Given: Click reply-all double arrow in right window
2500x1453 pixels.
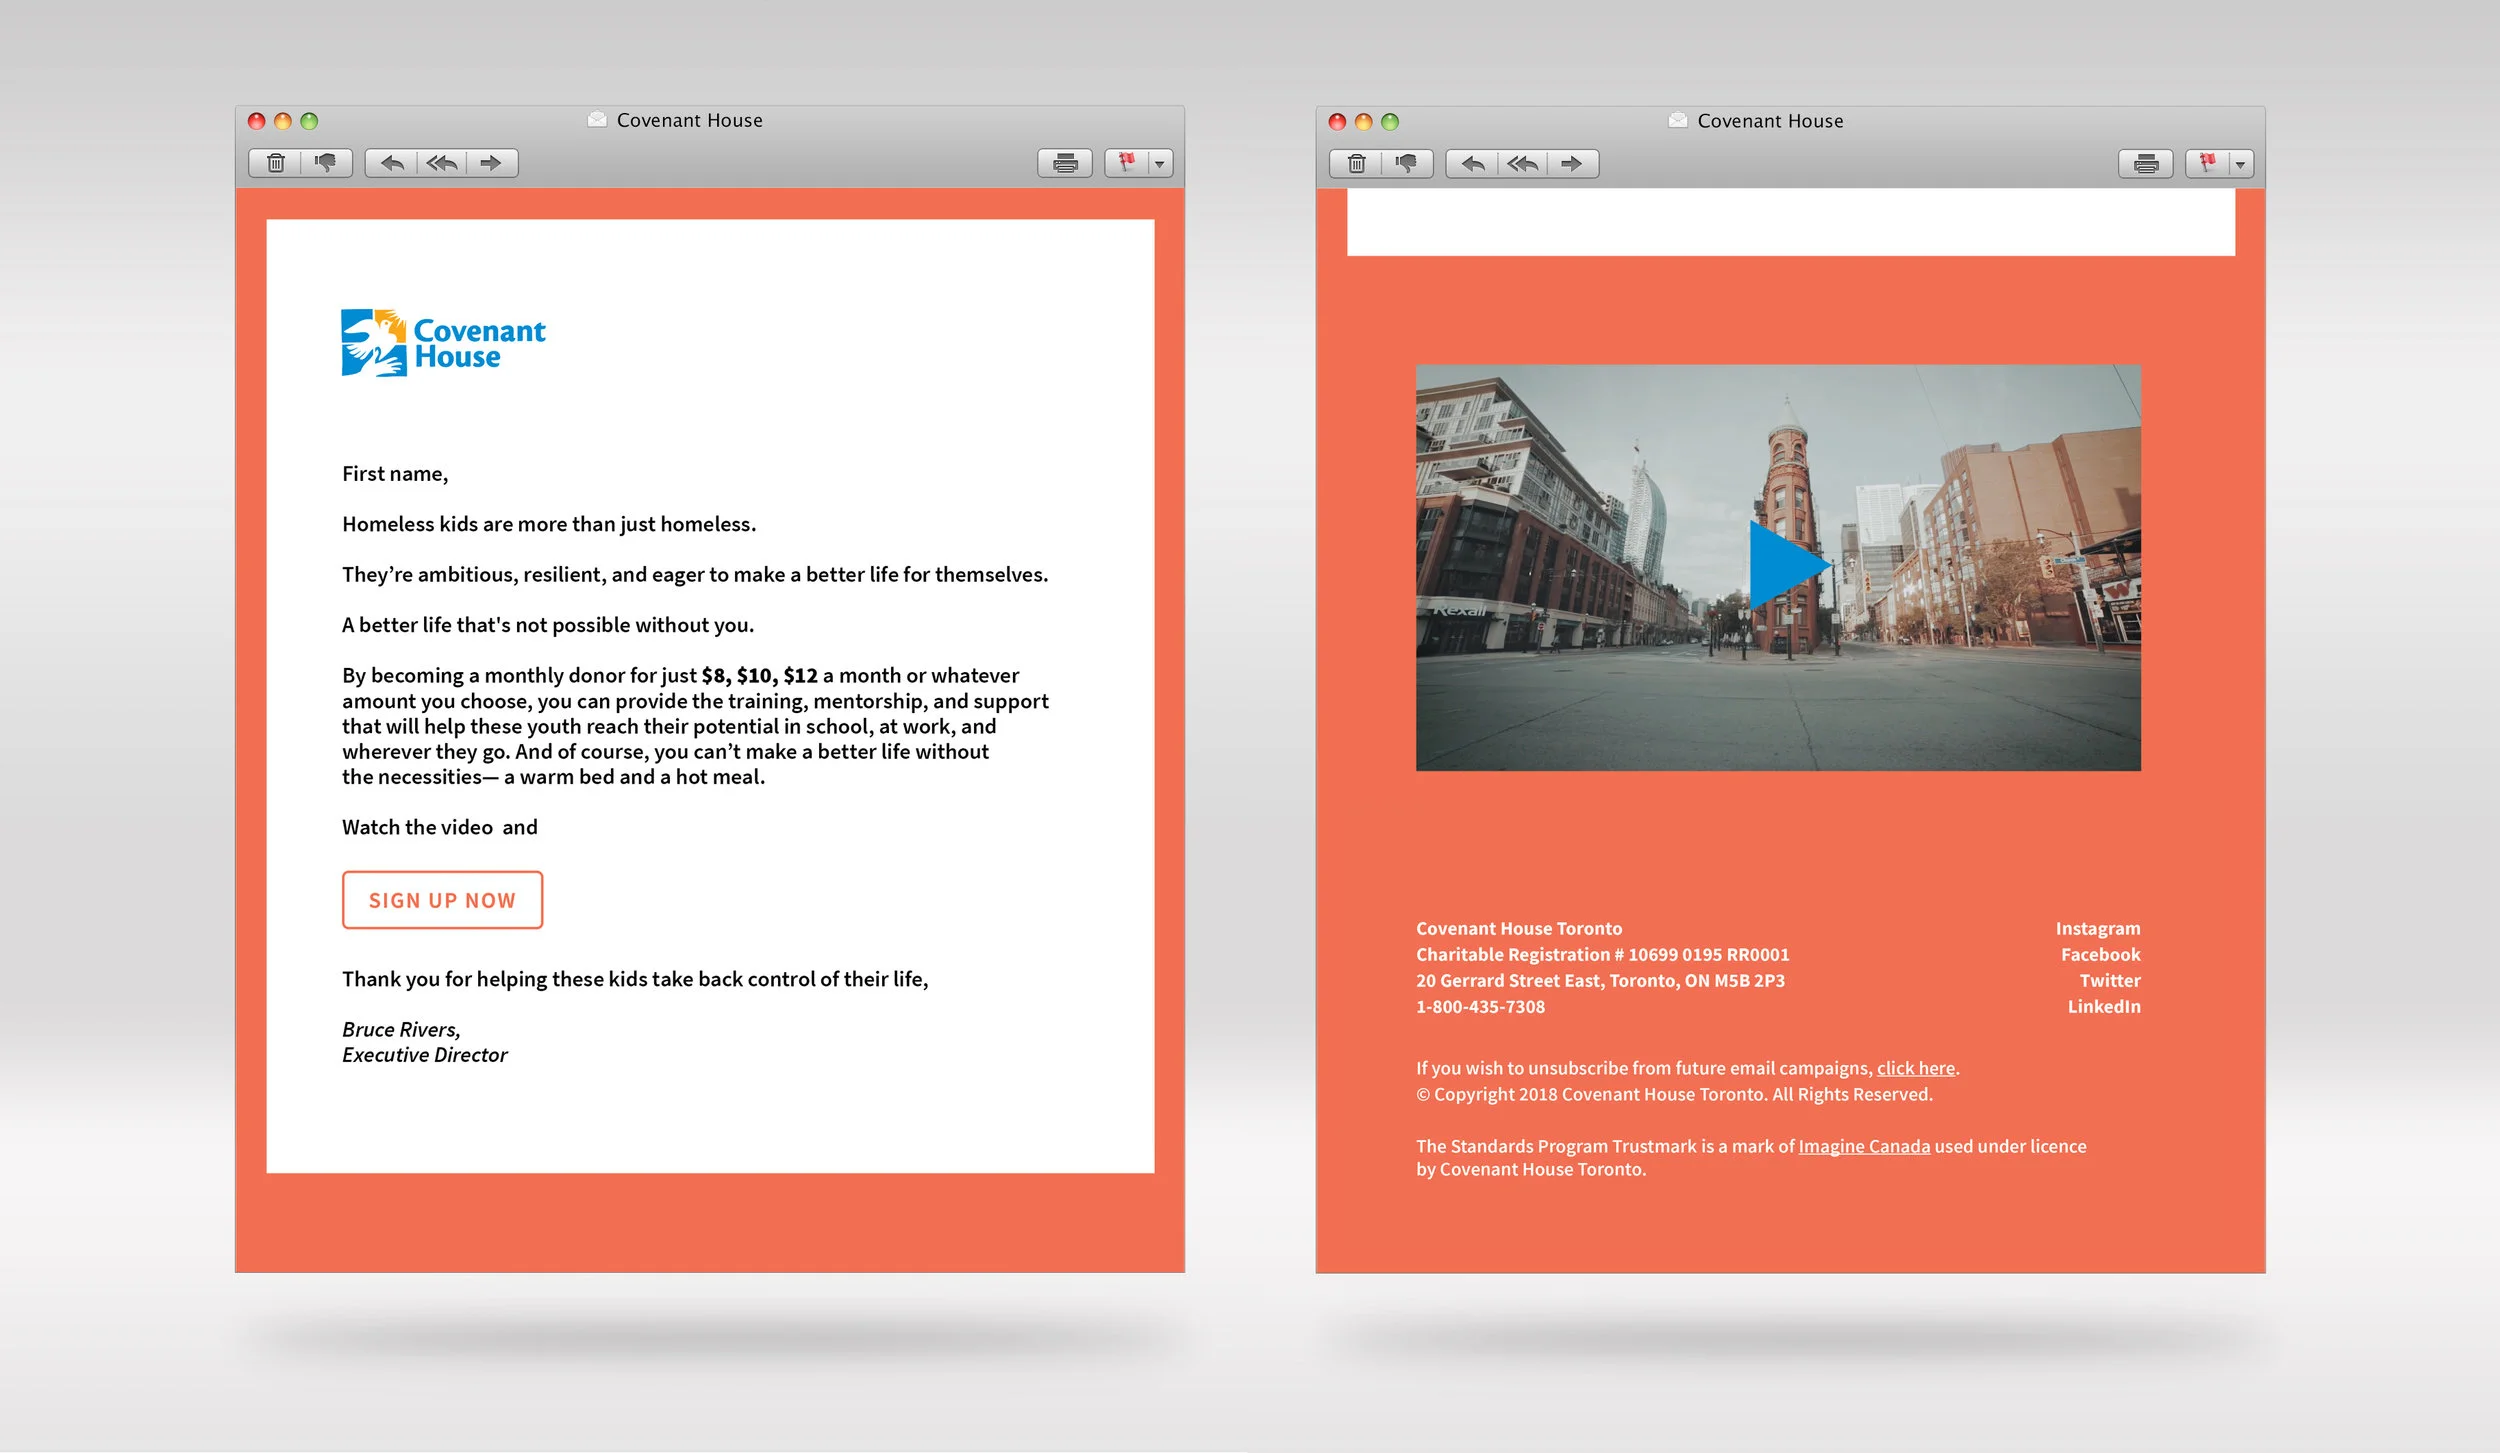Looking at the screenshot, I should coord(1523,164).
